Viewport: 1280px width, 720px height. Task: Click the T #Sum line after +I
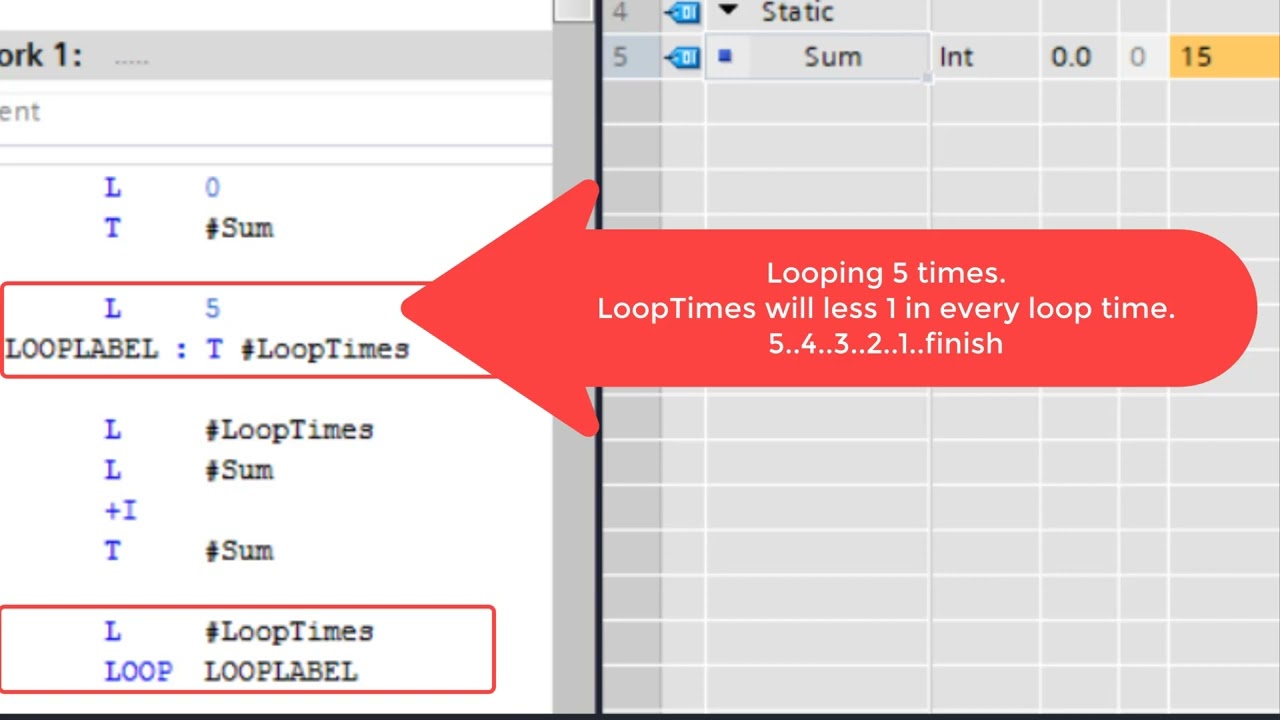[188, 551]
